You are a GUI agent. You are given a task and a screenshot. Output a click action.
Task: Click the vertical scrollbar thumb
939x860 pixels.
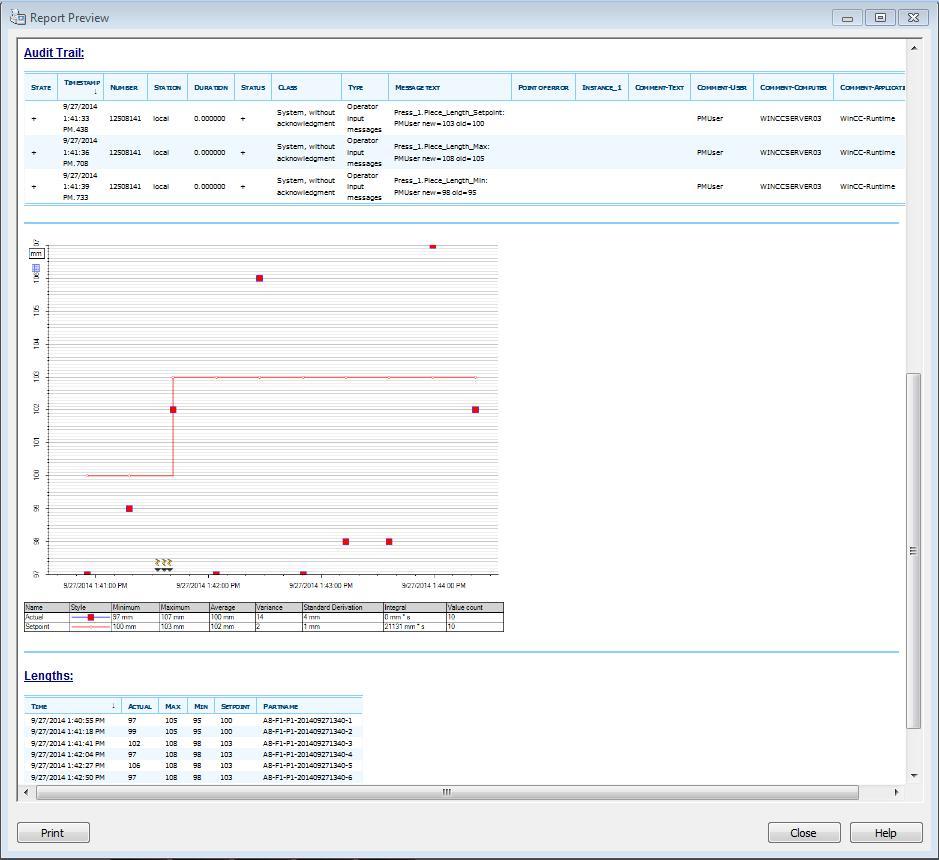point(914,551)
